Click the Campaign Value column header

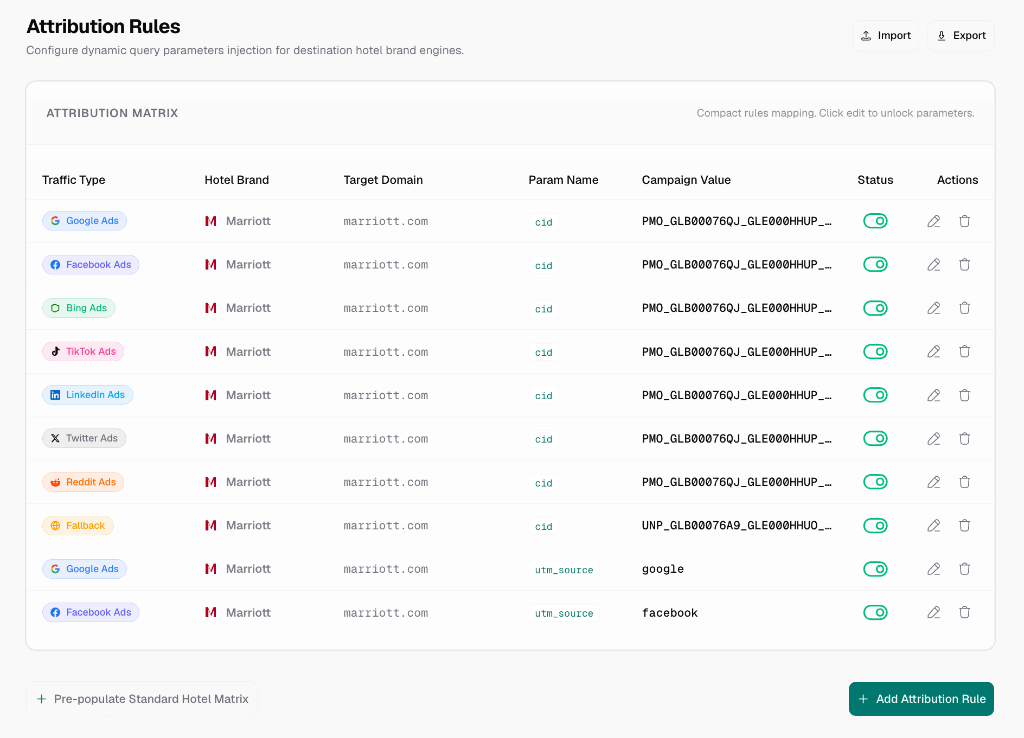(x=686, y=180)
